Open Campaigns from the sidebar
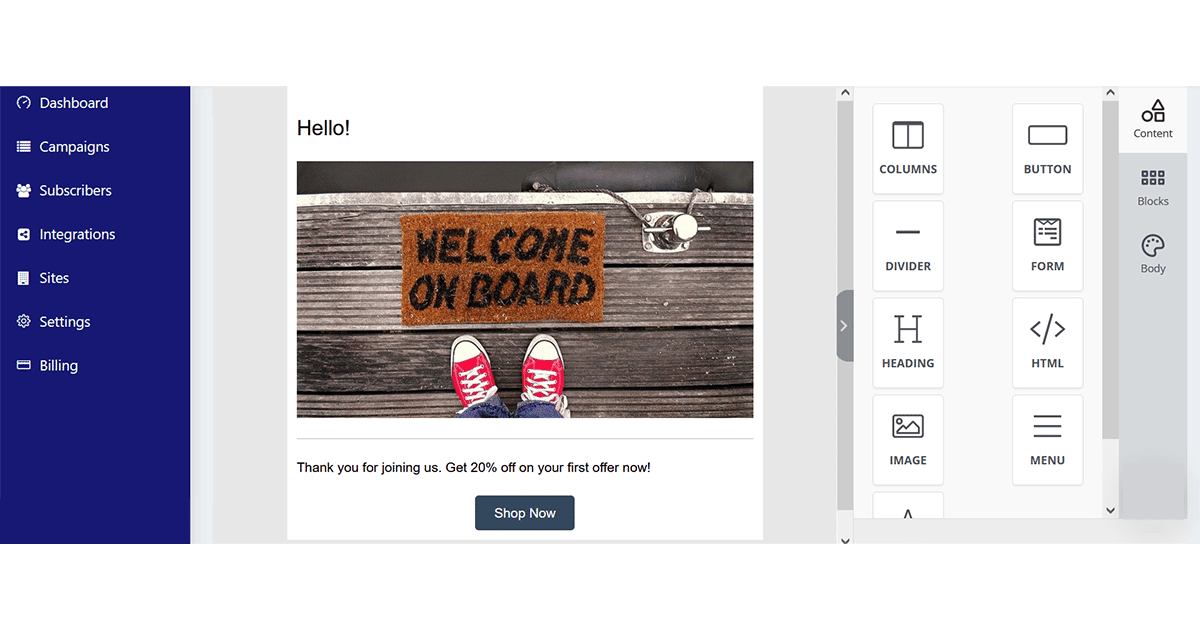Image resolution: width=1200 pixels, height=630 pixels. coord(74,147)
